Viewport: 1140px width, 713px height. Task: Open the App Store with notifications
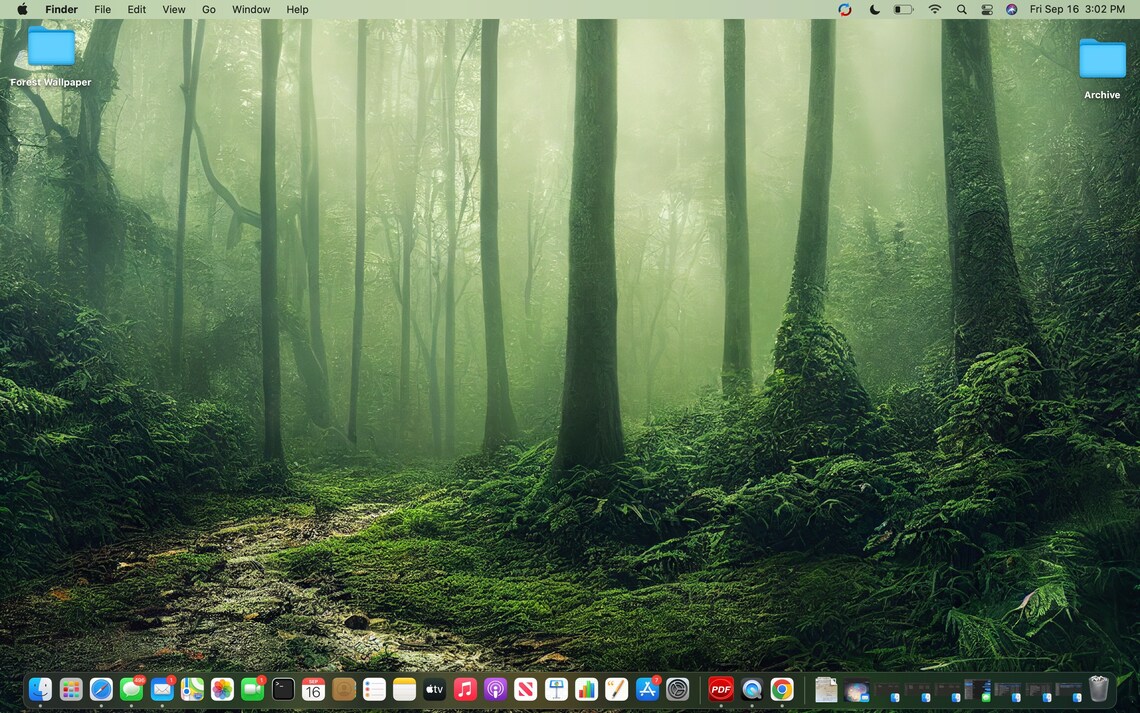tap(647, 688)
